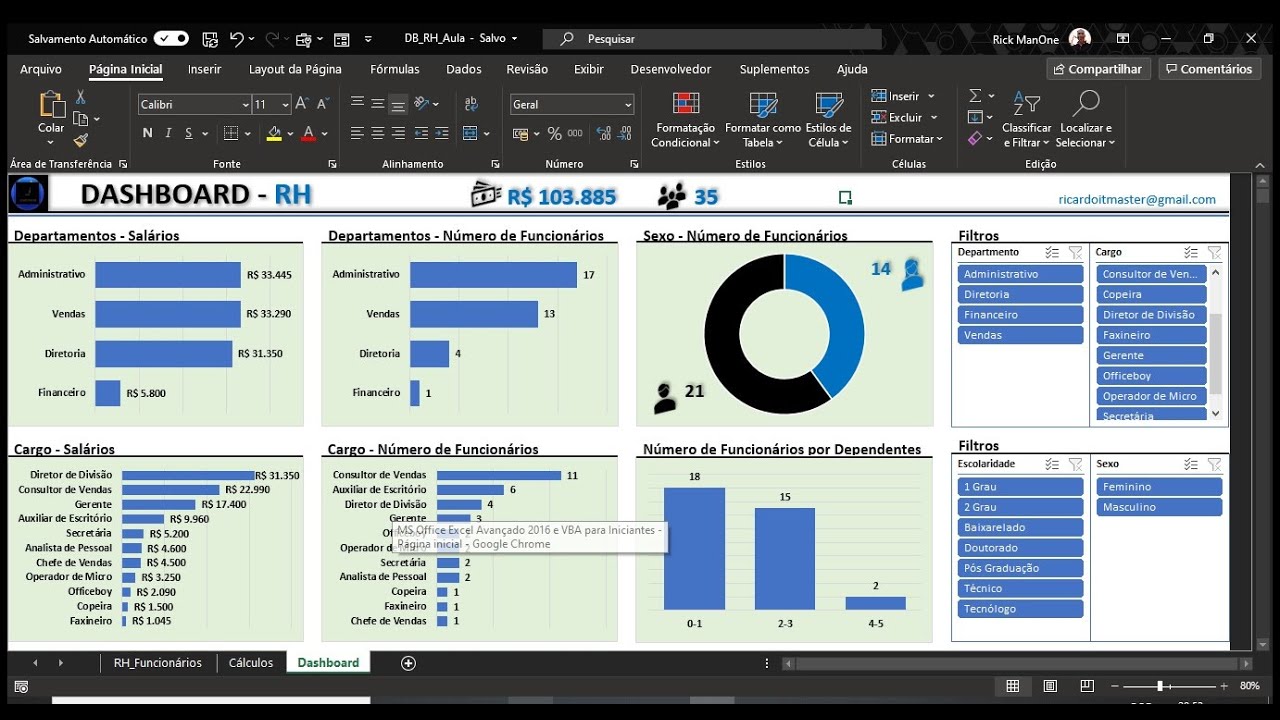The image size is (1280, 720).
Task: Open the borders dropdown arrow
Action: pos(248,133)
